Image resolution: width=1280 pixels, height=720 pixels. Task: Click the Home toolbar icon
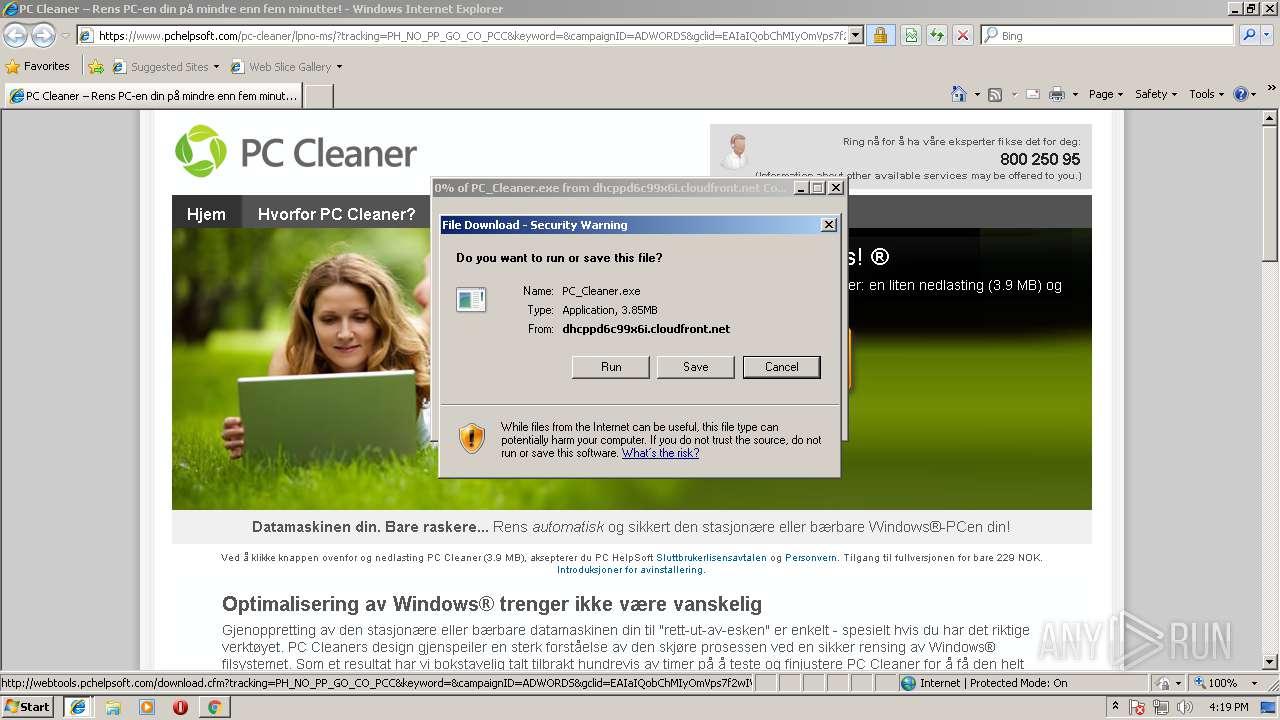(959, 94)
